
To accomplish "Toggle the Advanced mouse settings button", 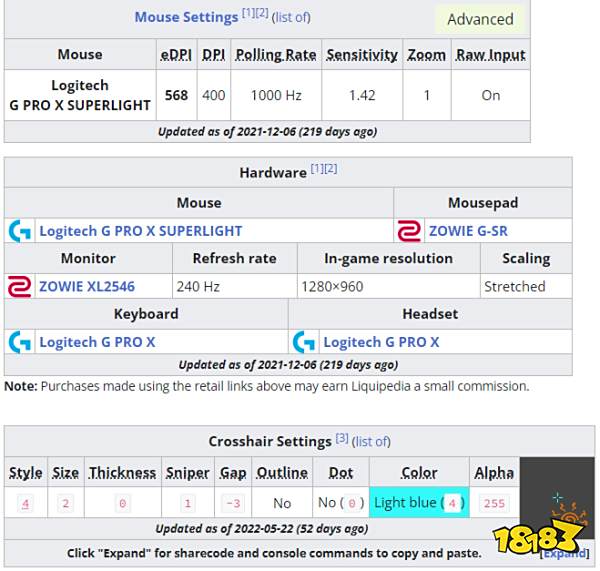I will pos(480,19).
